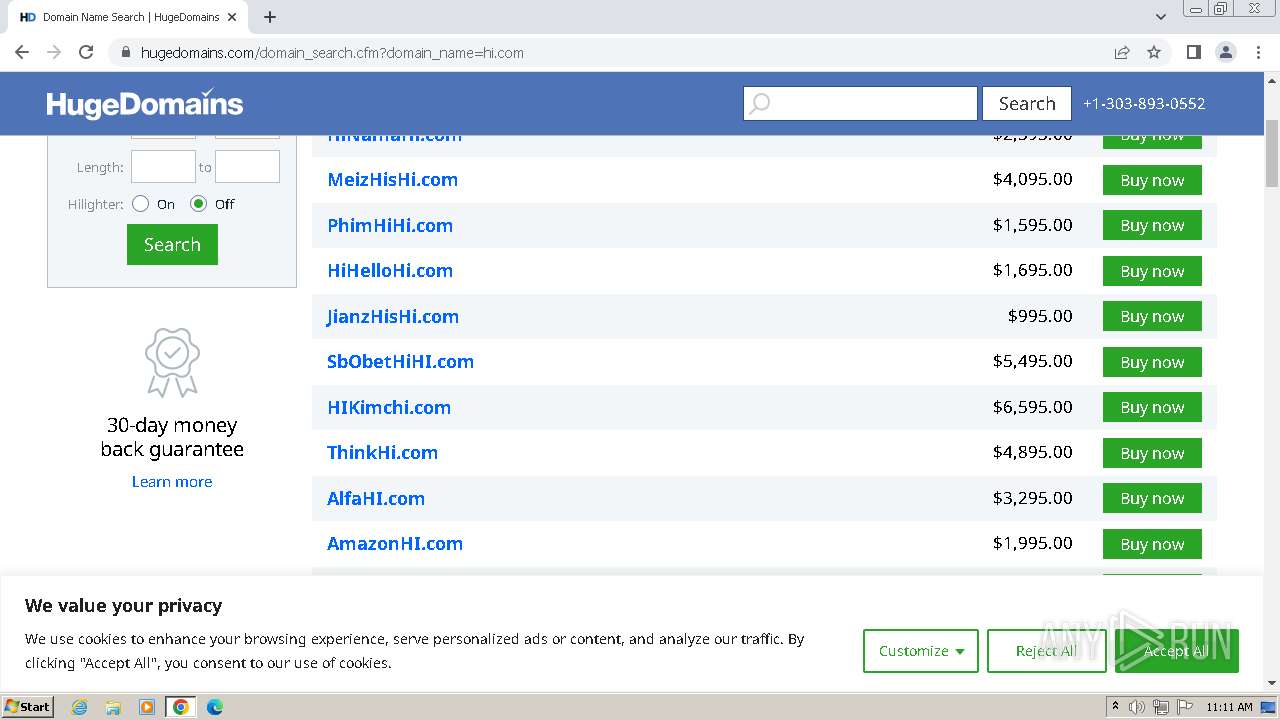The width and height of the screenshot is (1280, 720).
Task: Open Internet Explorer from taskbar
Action: [79, 707]
